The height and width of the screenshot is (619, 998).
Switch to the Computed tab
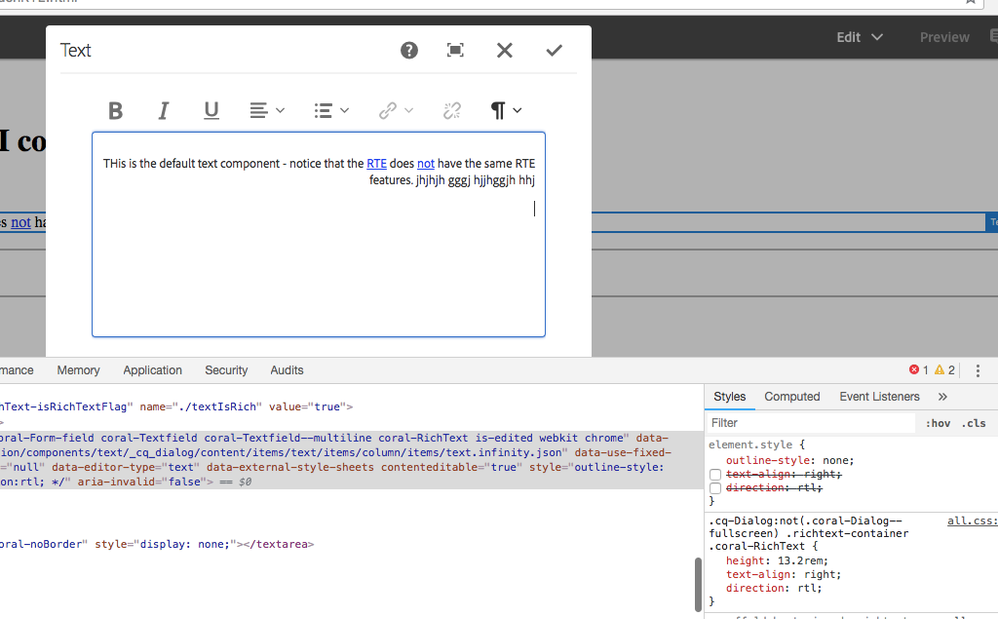coord(792,397)
